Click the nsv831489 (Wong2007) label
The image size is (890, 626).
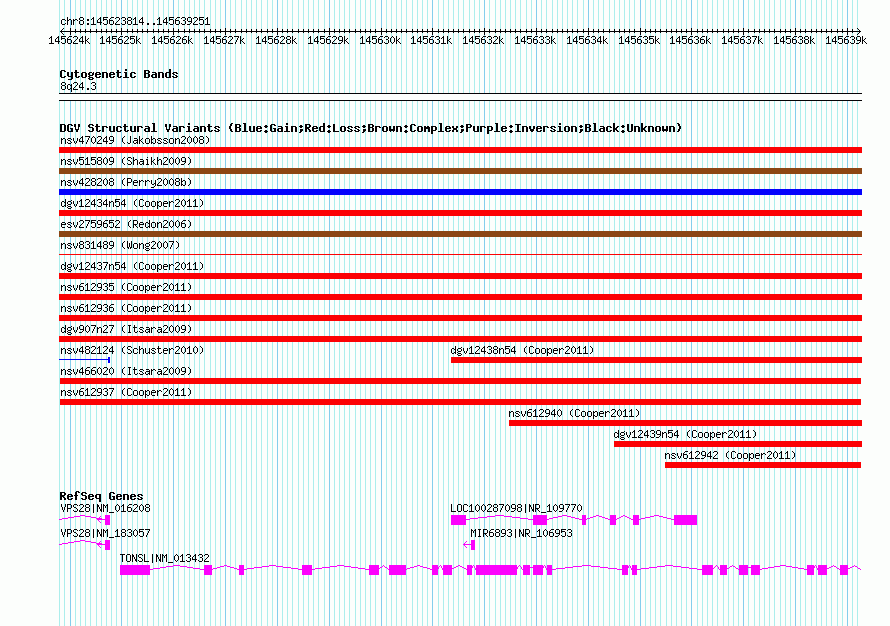(120, 245)
